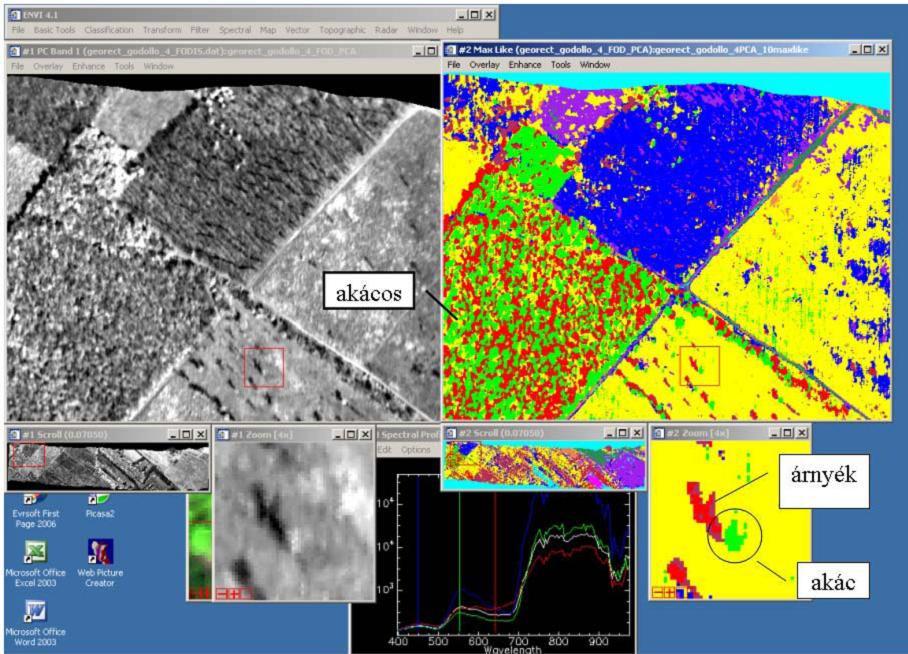Open Enhance menu in #2 Max Like window
Viewport: 908px width, 654px height.
click(525, 65)
